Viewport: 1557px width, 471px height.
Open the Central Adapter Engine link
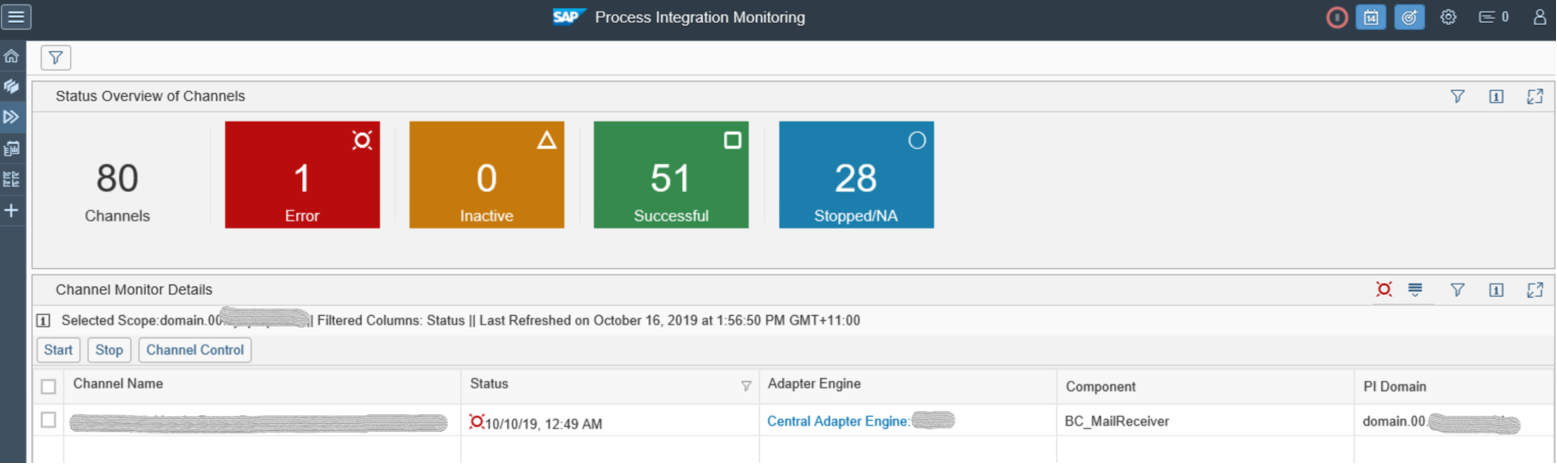click(x=837, y=421)
